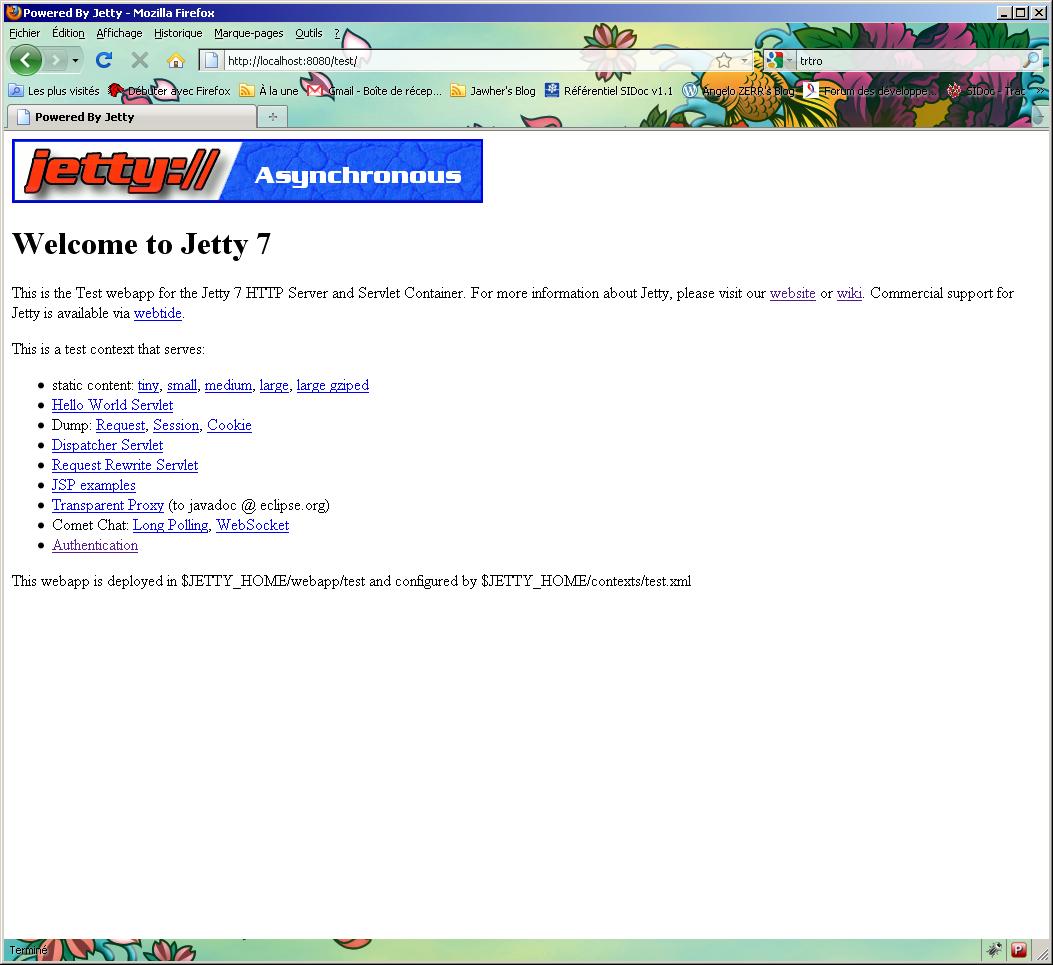This screenshot has width=1053, height=965.
Task: Go to the home page icon
Action: pyautogui.click(x=176, y=60)
